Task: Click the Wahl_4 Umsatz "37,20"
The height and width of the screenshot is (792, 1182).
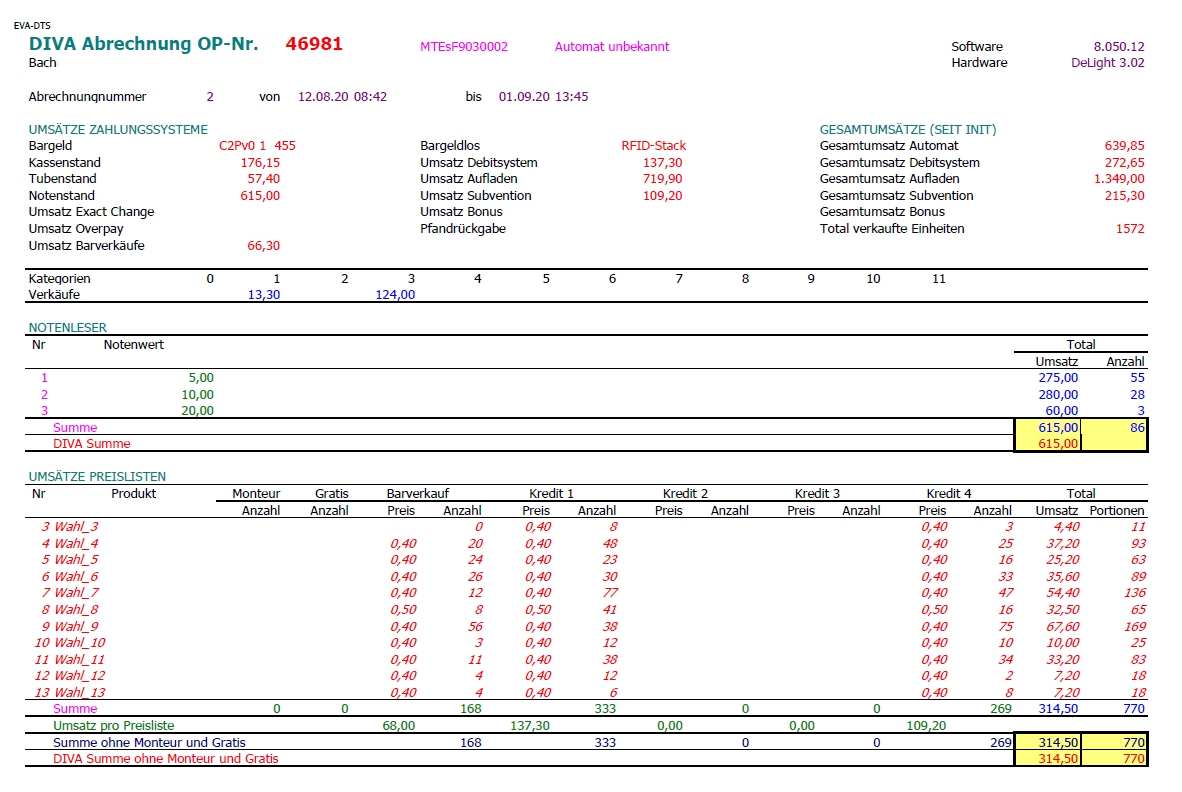Action: 1063,544
